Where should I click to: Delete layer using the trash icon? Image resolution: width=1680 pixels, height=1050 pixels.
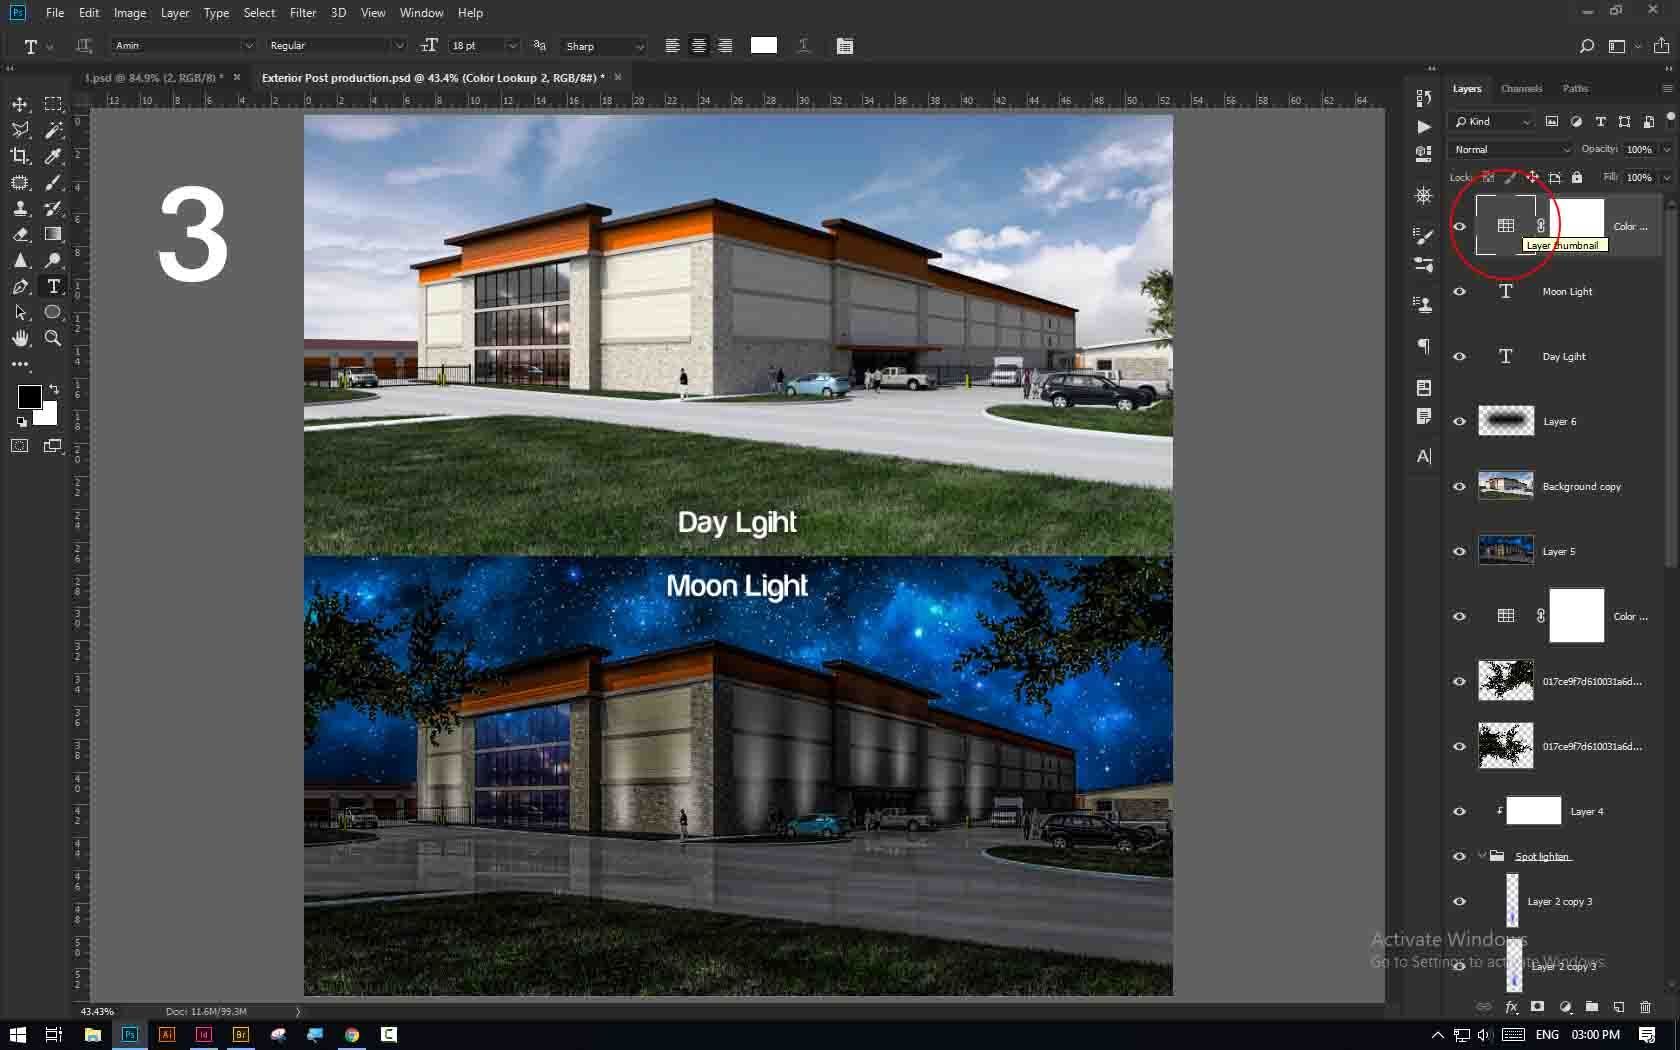point(1645,1007)
